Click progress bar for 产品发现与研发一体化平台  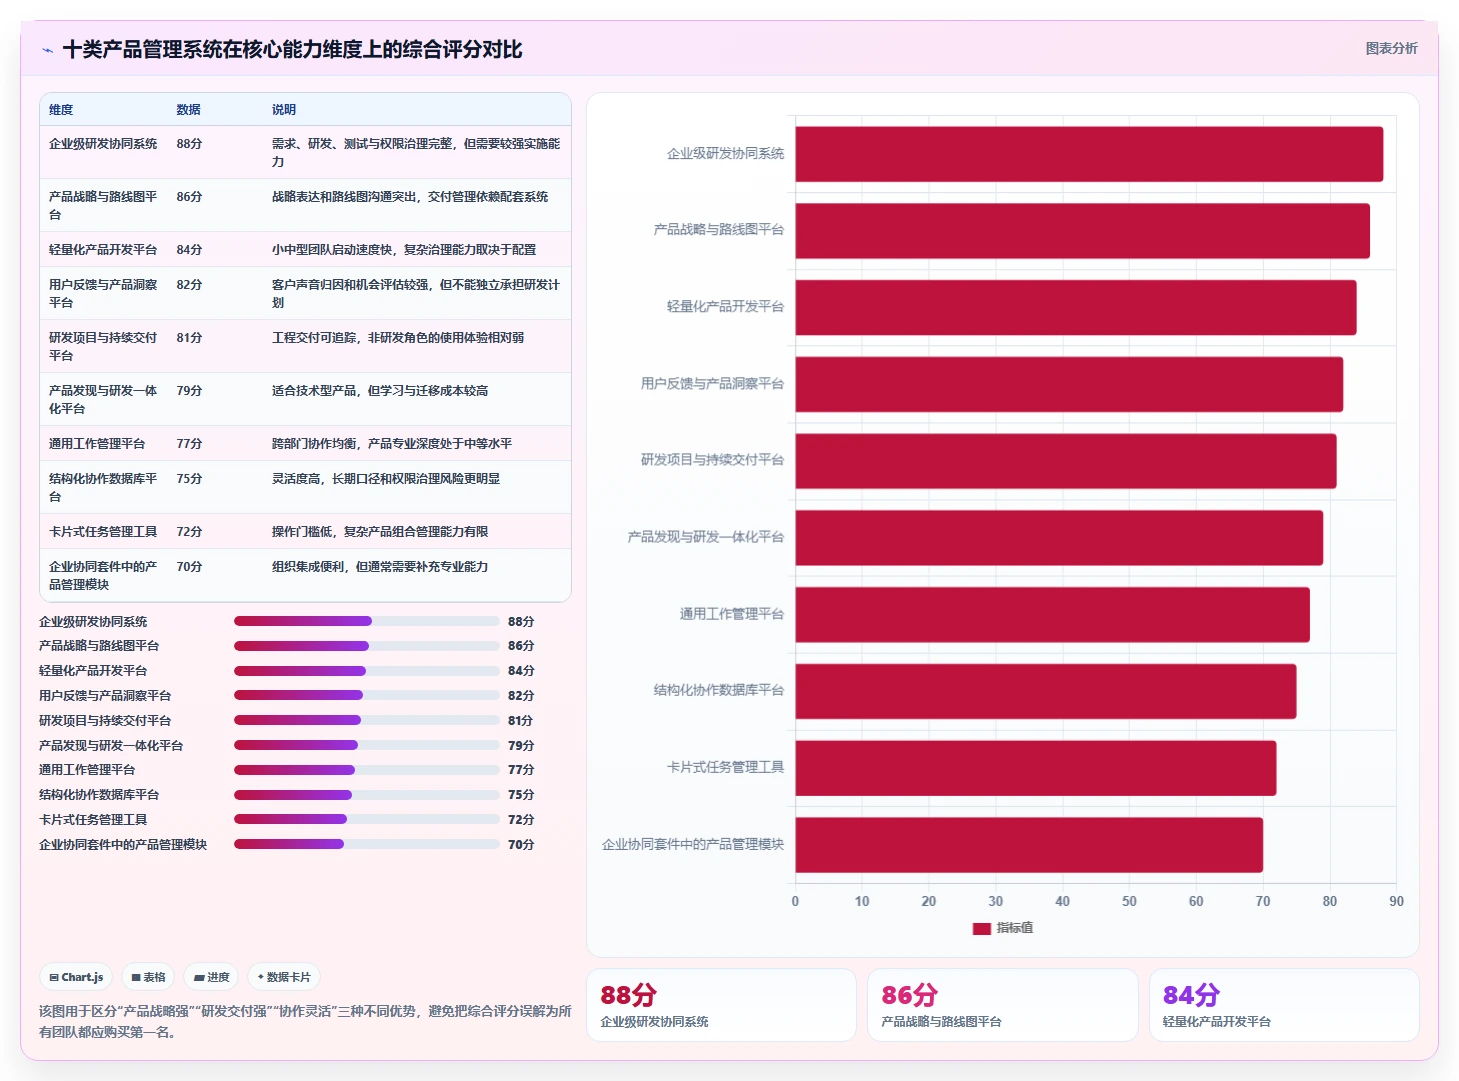(x=366, y=745)
